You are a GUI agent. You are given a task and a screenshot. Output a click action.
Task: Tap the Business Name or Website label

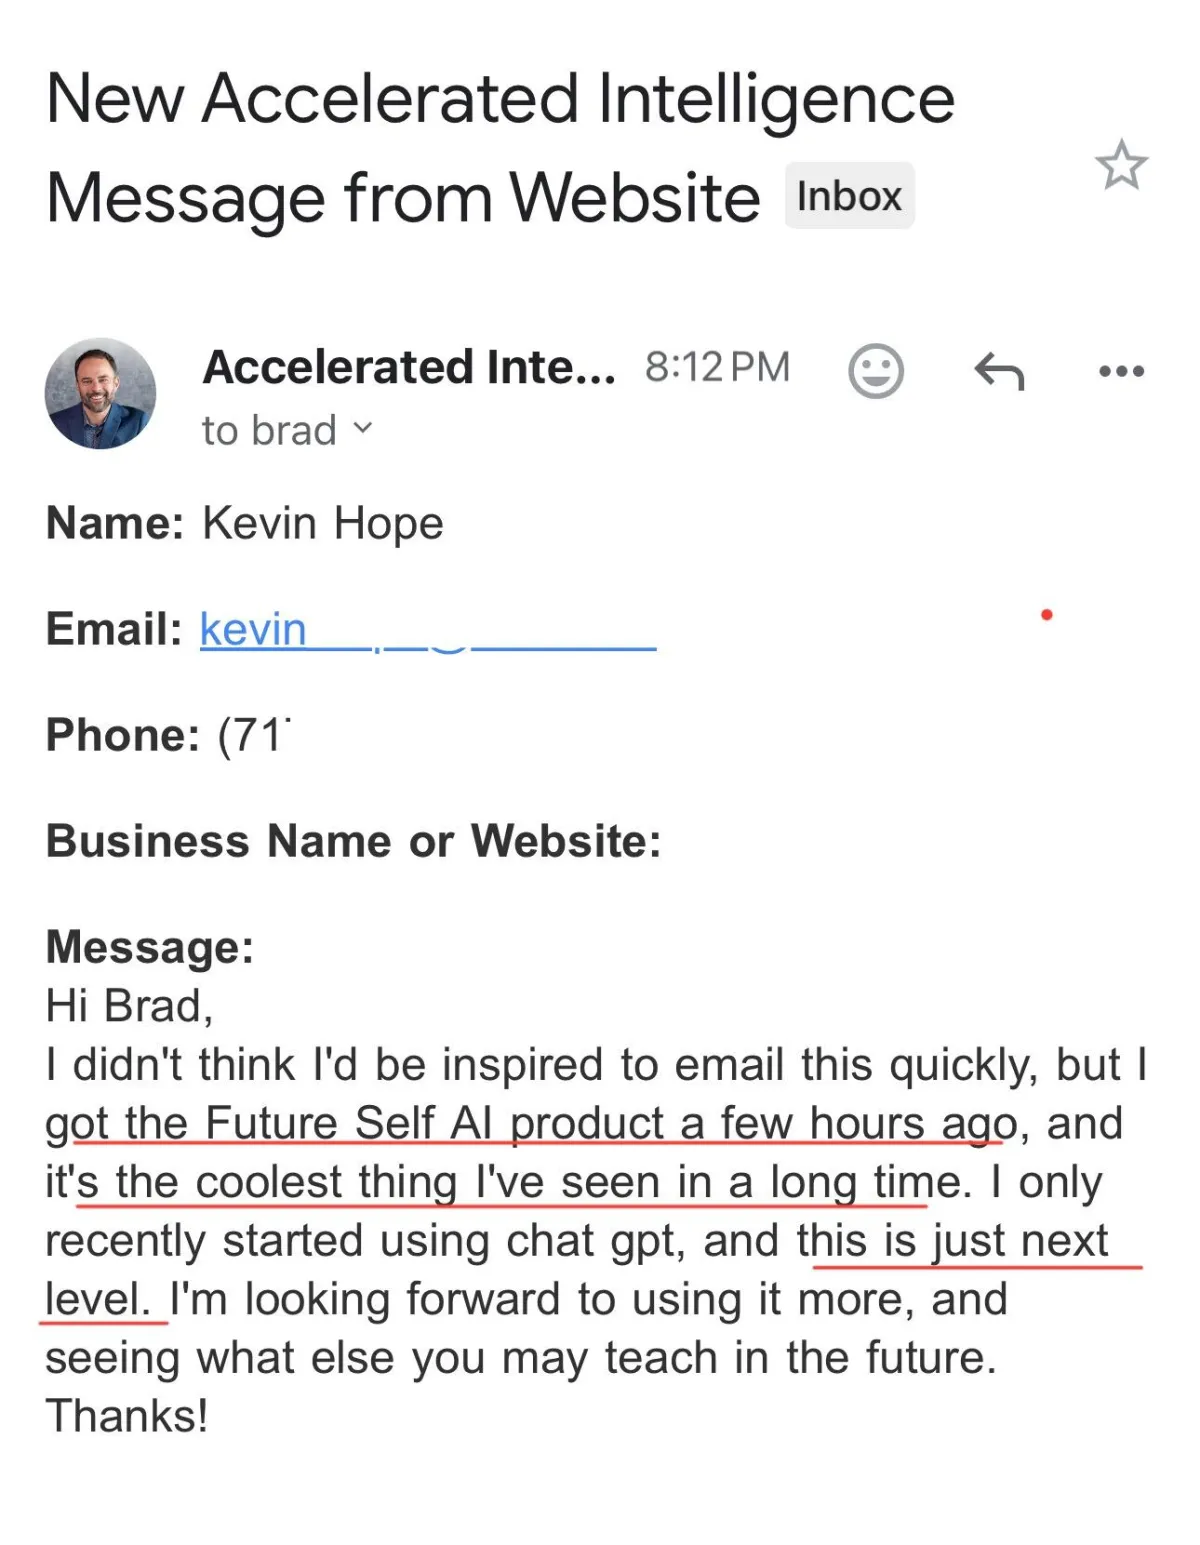click(x=354, y=840)
